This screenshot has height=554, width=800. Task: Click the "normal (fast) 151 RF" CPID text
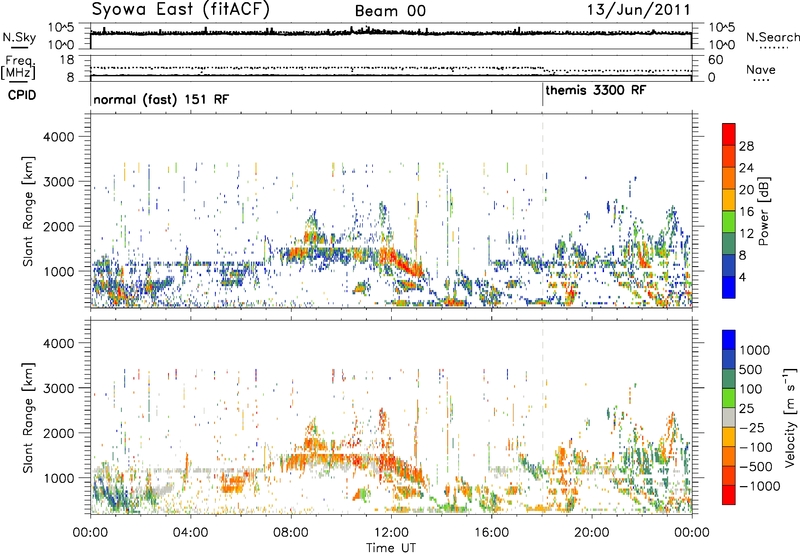click(x=161, y=99)
